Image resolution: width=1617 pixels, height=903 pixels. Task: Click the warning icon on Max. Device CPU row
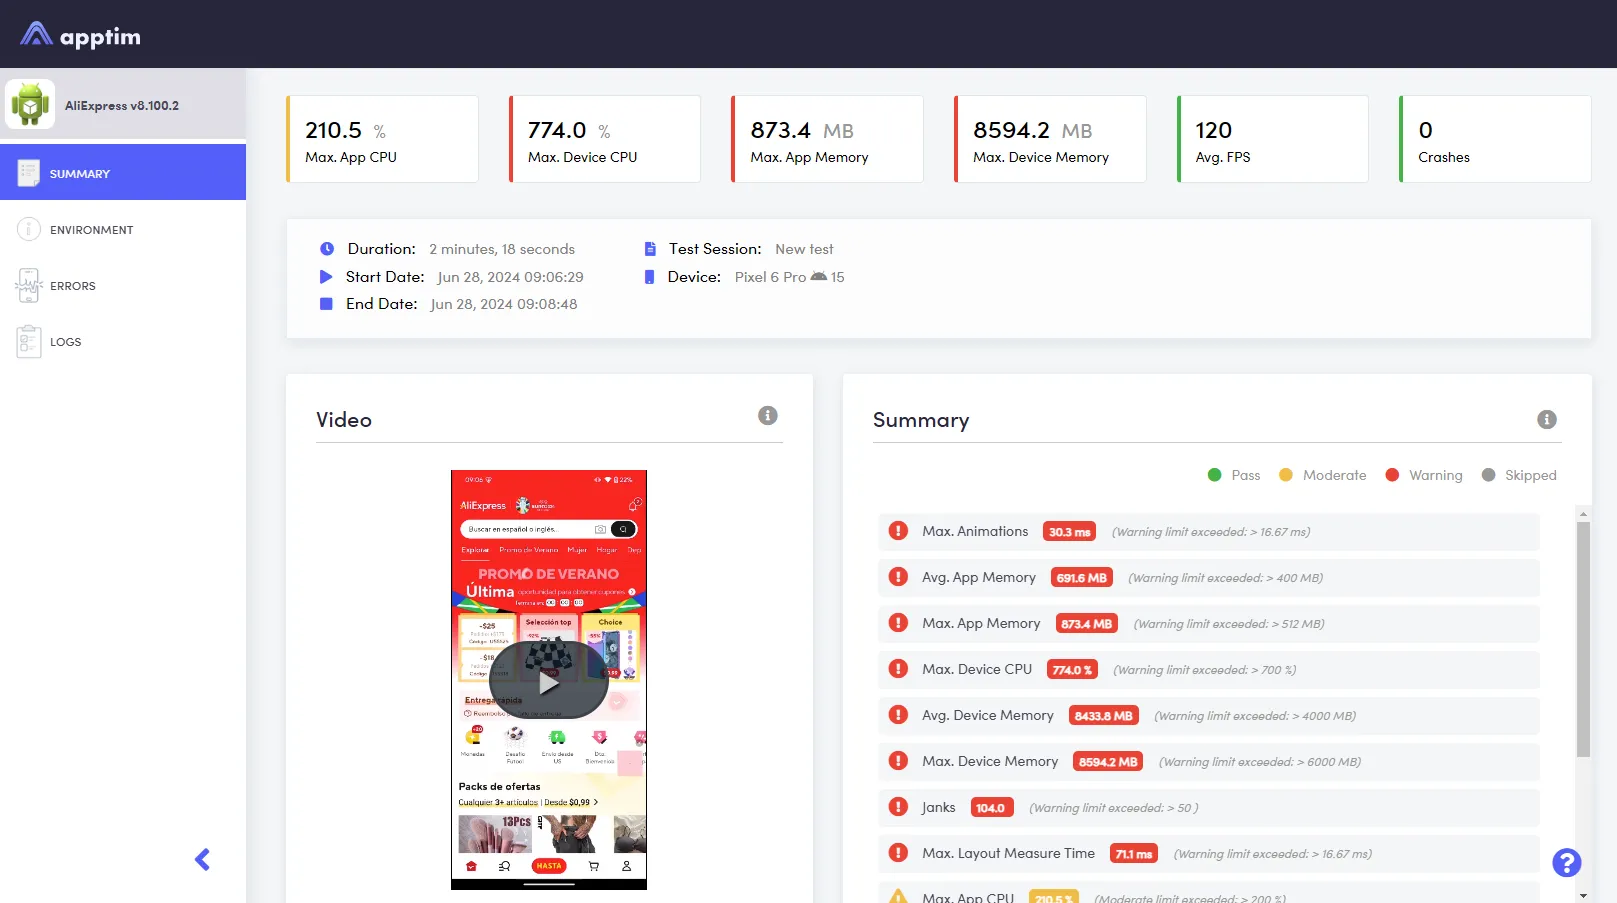click(898, 669)
